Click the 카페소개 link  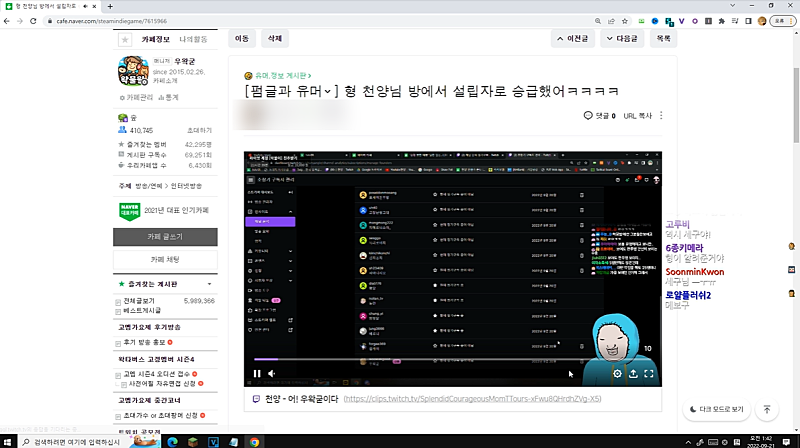tap(165, 81)
